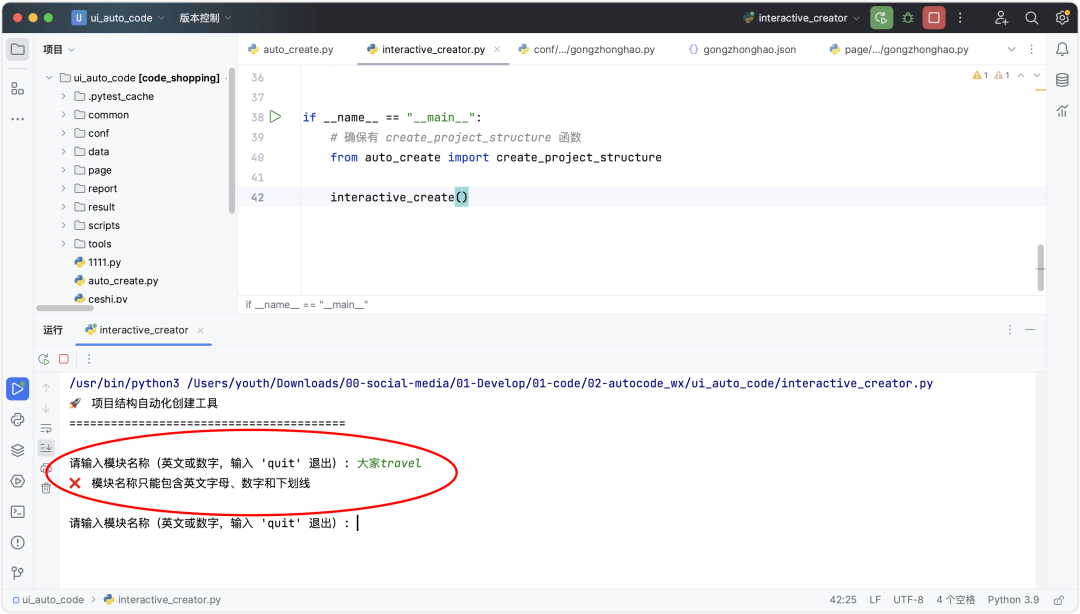Show more tool windows ellipsis in left sidebar

pyautogui.click(x=18, y=119)
